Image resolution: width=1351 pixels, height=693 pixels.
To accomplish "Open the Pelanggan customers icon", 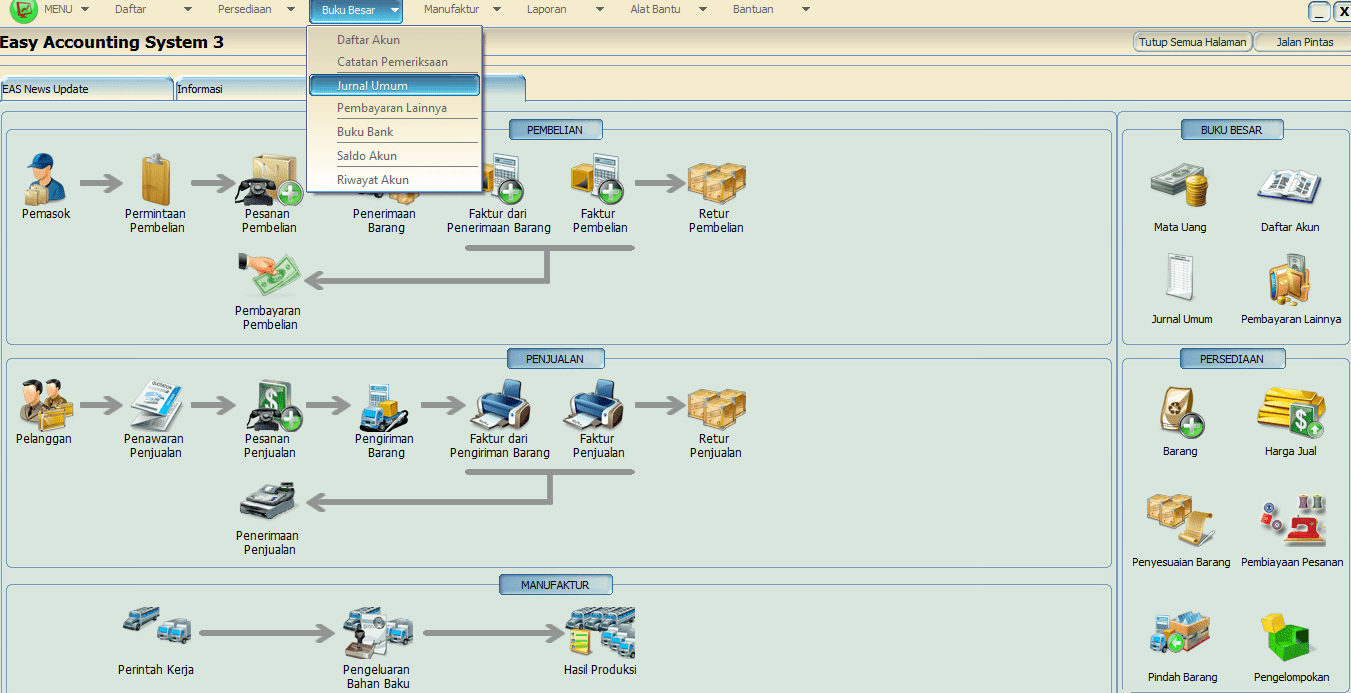I will 44,404.
